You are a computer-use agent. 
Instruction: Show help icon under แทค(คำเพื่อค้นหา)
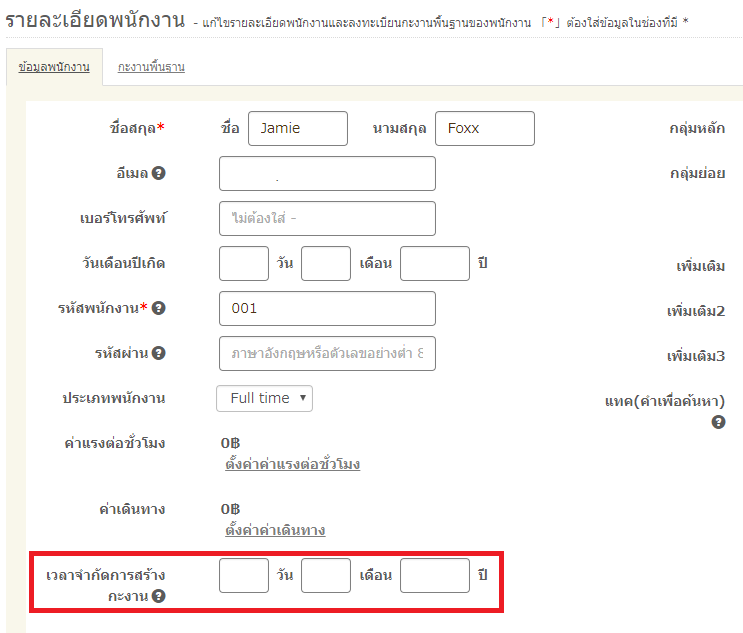(x=718, y=423)
